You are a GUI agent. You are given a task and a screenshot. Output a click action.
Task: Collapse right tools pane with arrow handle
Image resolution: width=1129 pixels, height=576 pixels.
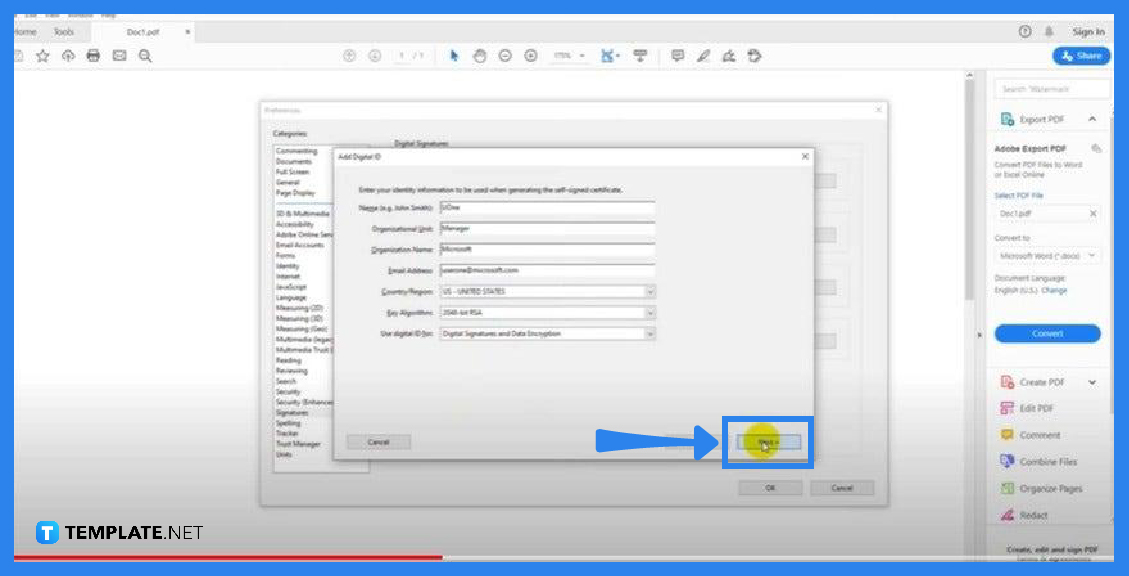pos(979,335)
